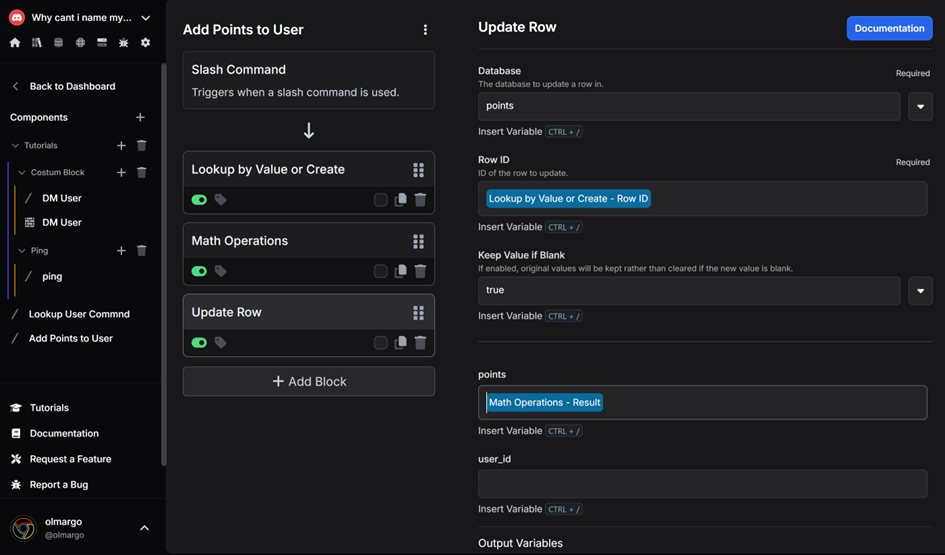Click the tag icon on Lookup by Value or Create
Image resolution: width=945 pixels, height=555 pixels.
point(221,199)
